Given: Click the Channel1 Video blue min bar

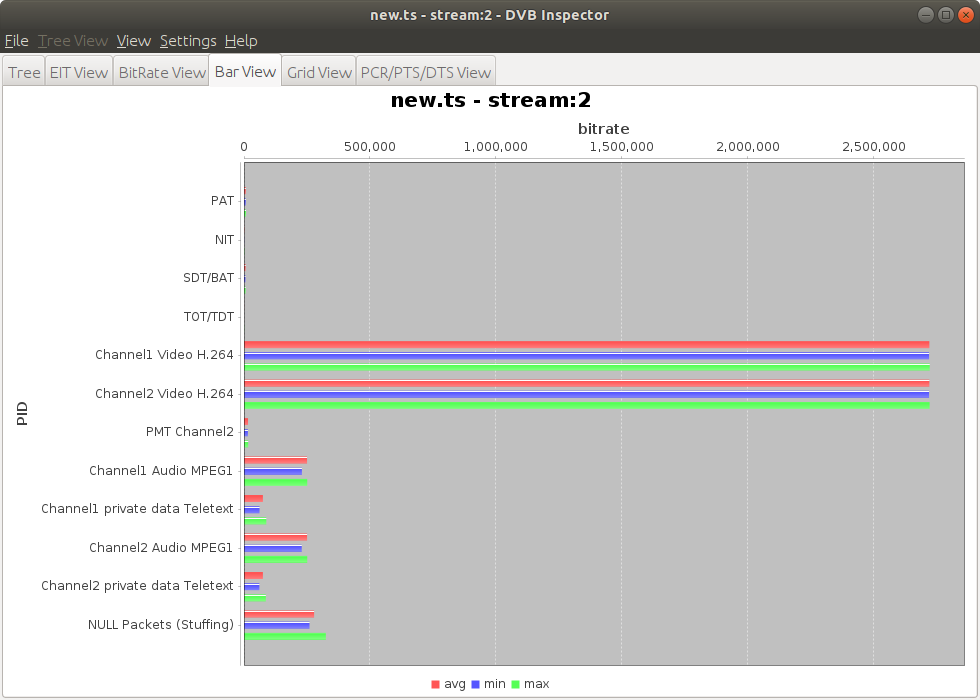Looking at the screenshot, I should point(586,356).
